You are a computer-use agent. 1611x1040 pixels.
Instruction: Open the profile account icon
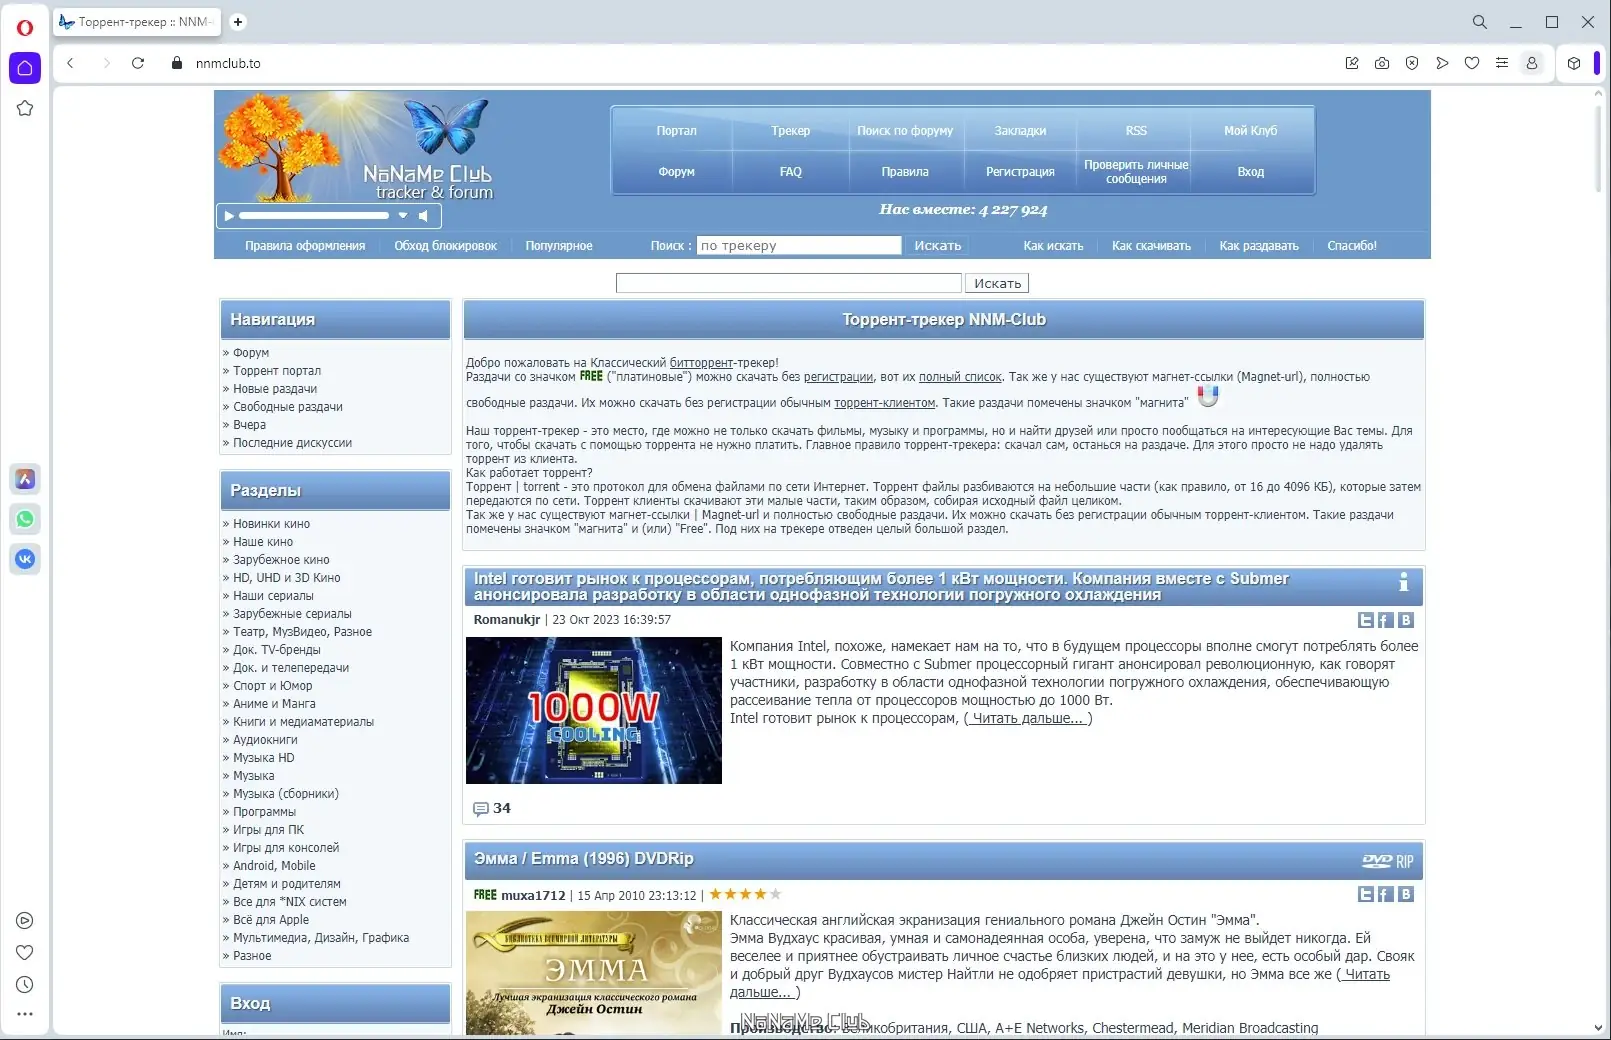pyautogui.click(x=1531, y=63)
